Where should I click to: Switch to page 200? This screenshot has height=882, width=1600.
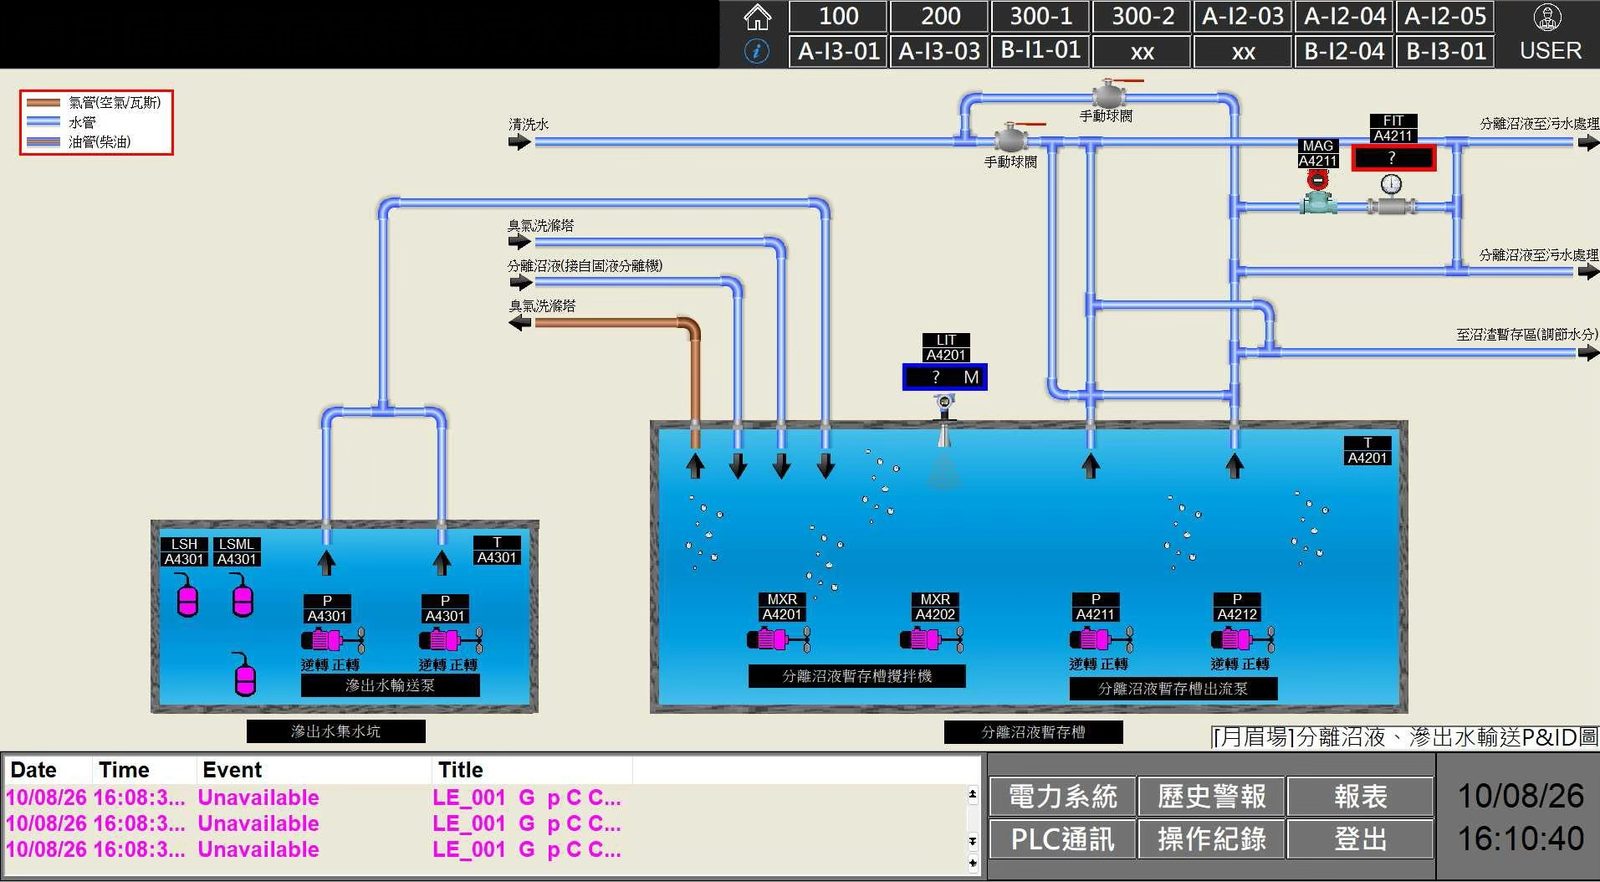pos(940,16)
